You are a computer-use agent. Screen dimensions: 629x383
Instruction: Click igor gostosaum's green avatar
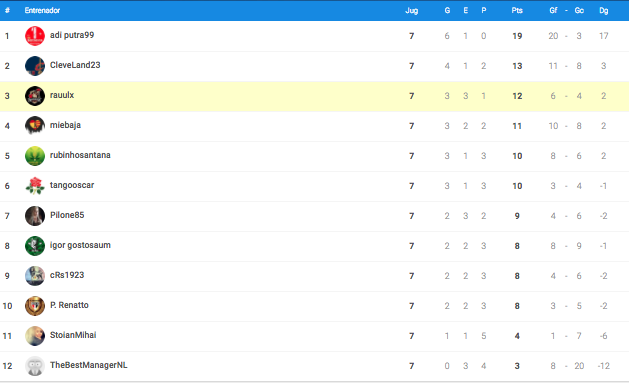pyautogui.click(x=35, y=246)
